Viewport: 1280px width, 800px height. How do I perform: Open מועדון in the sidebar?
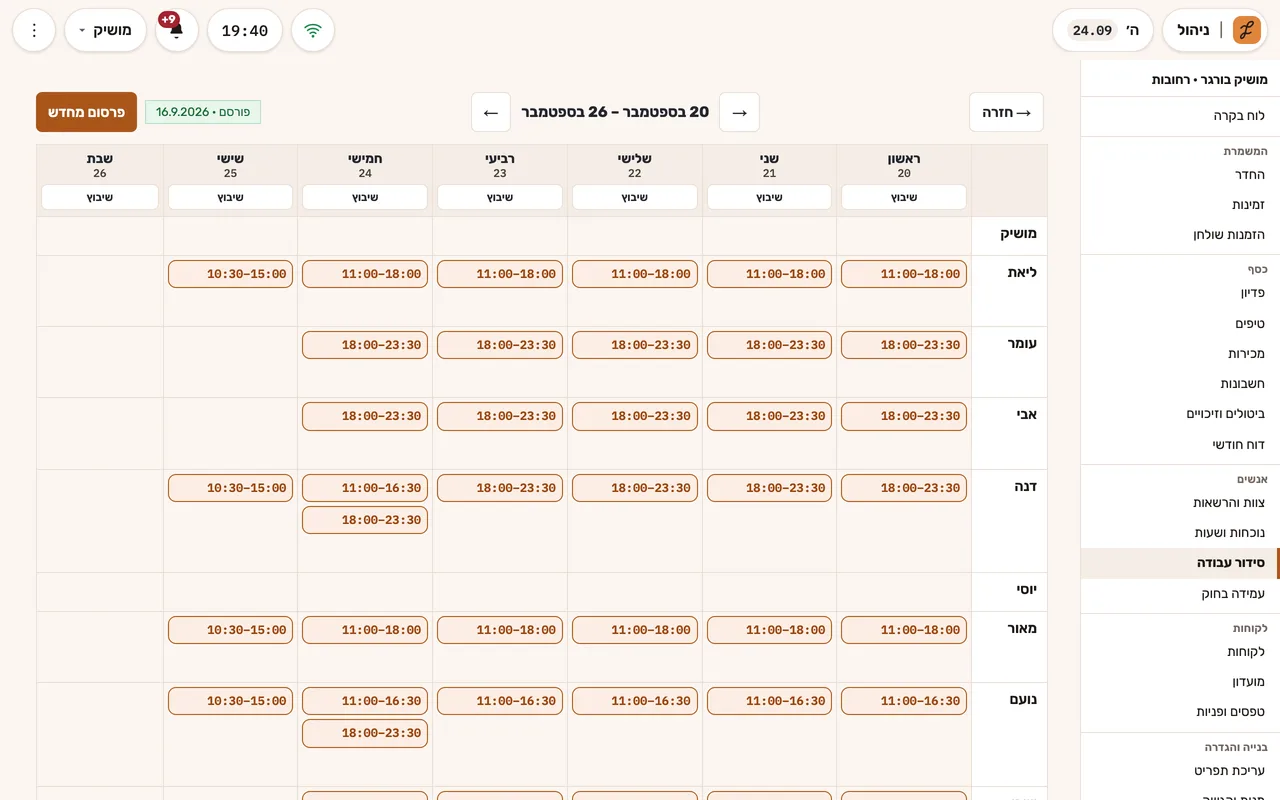1180,682
